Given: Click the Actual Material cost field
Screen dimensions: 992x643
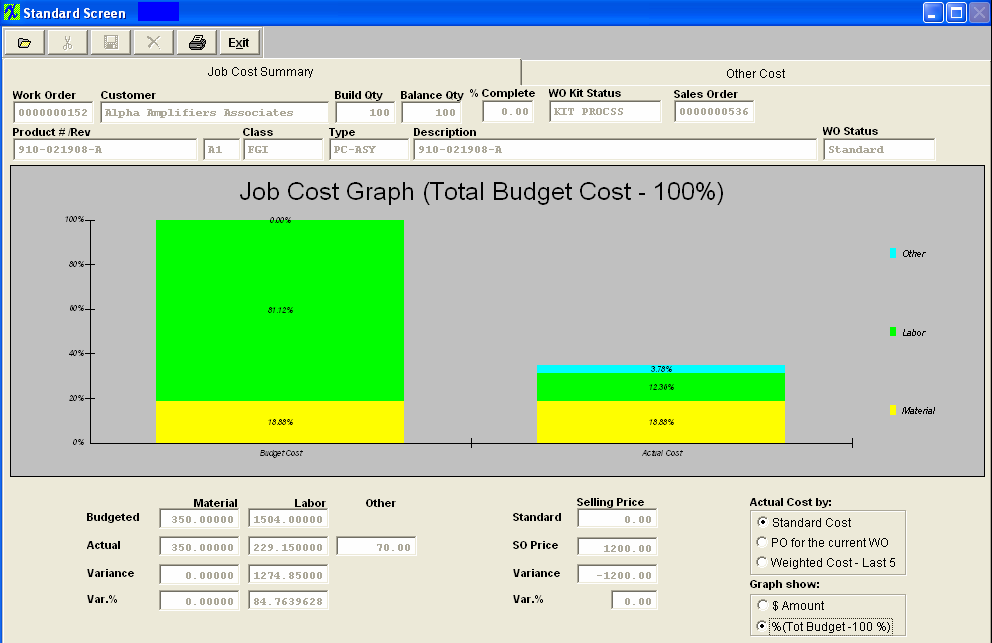Looking at the screenshot, I should [x=199, y=547].
